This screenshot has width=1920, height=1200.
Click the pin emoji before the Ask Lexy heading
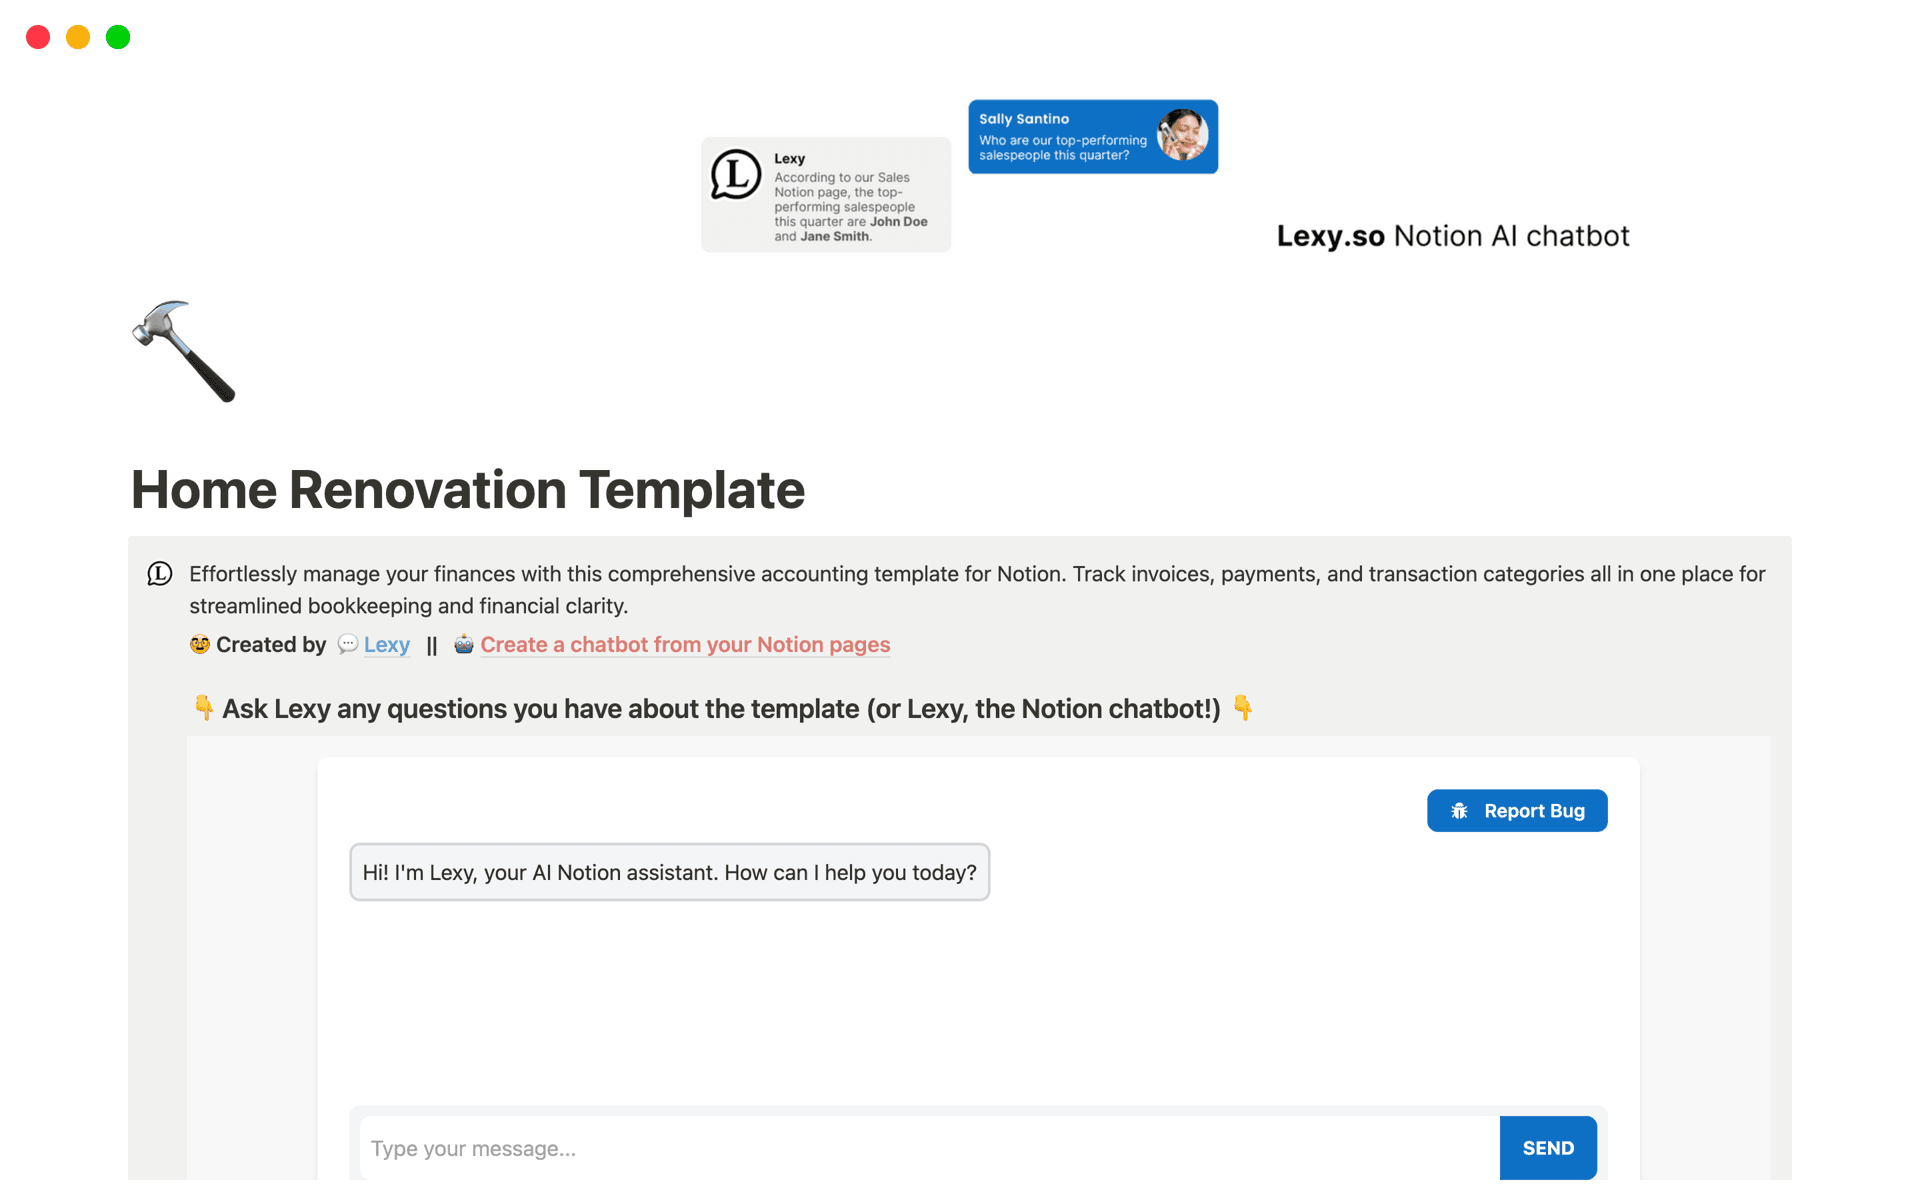(x=204, y=707)
